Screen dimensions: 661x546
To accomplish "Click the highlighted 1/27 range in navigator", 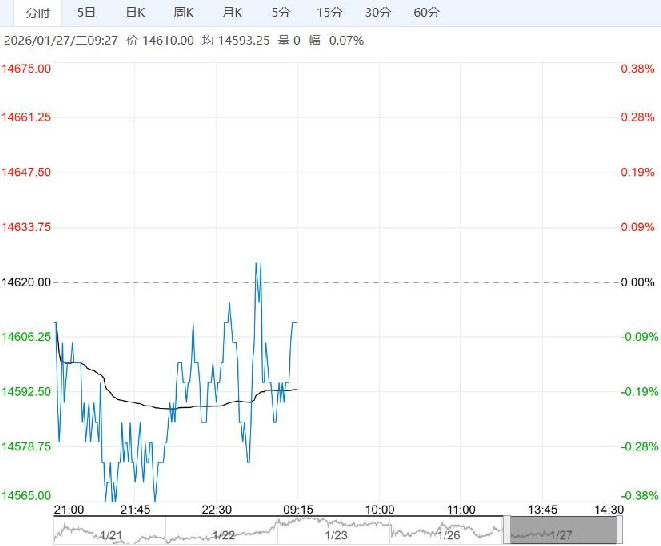I will tap(558, 530).
